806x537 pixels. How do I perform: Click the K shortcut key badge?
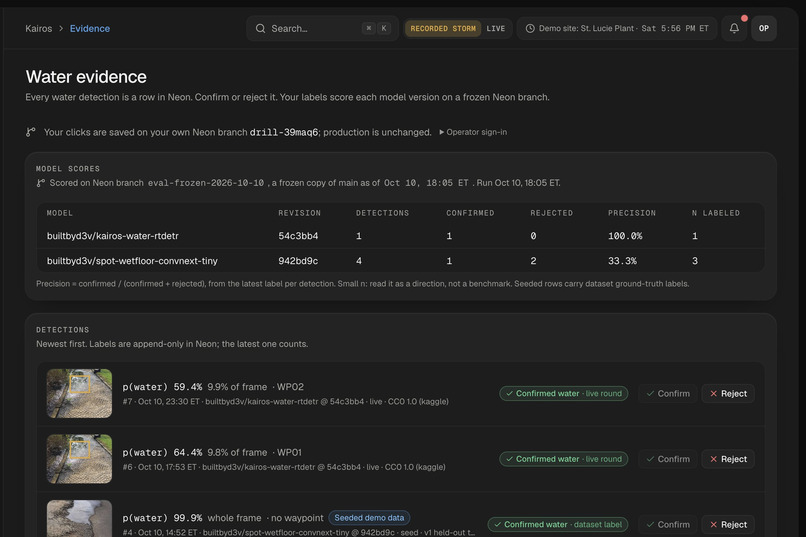[x=384, y=28]
